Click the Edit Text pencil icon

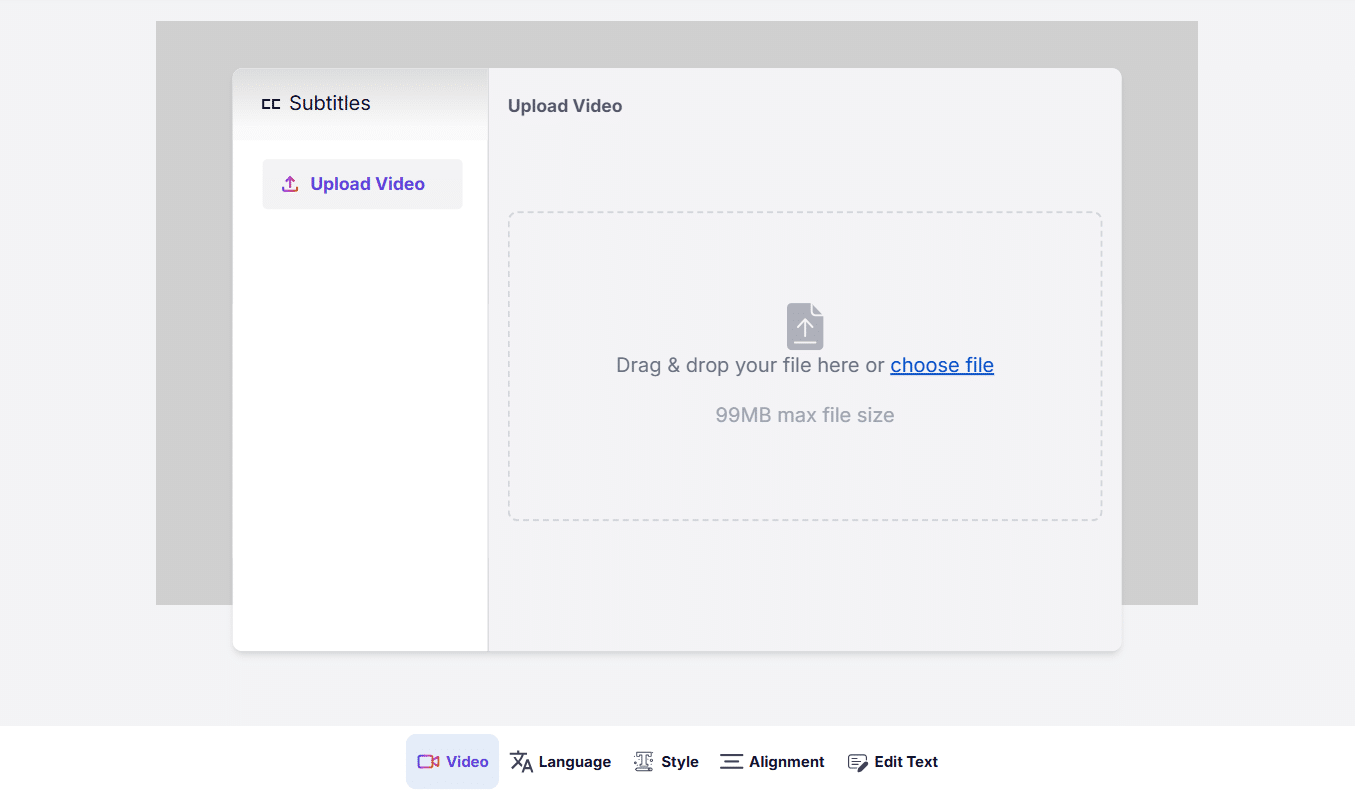(x=857, y=762)
